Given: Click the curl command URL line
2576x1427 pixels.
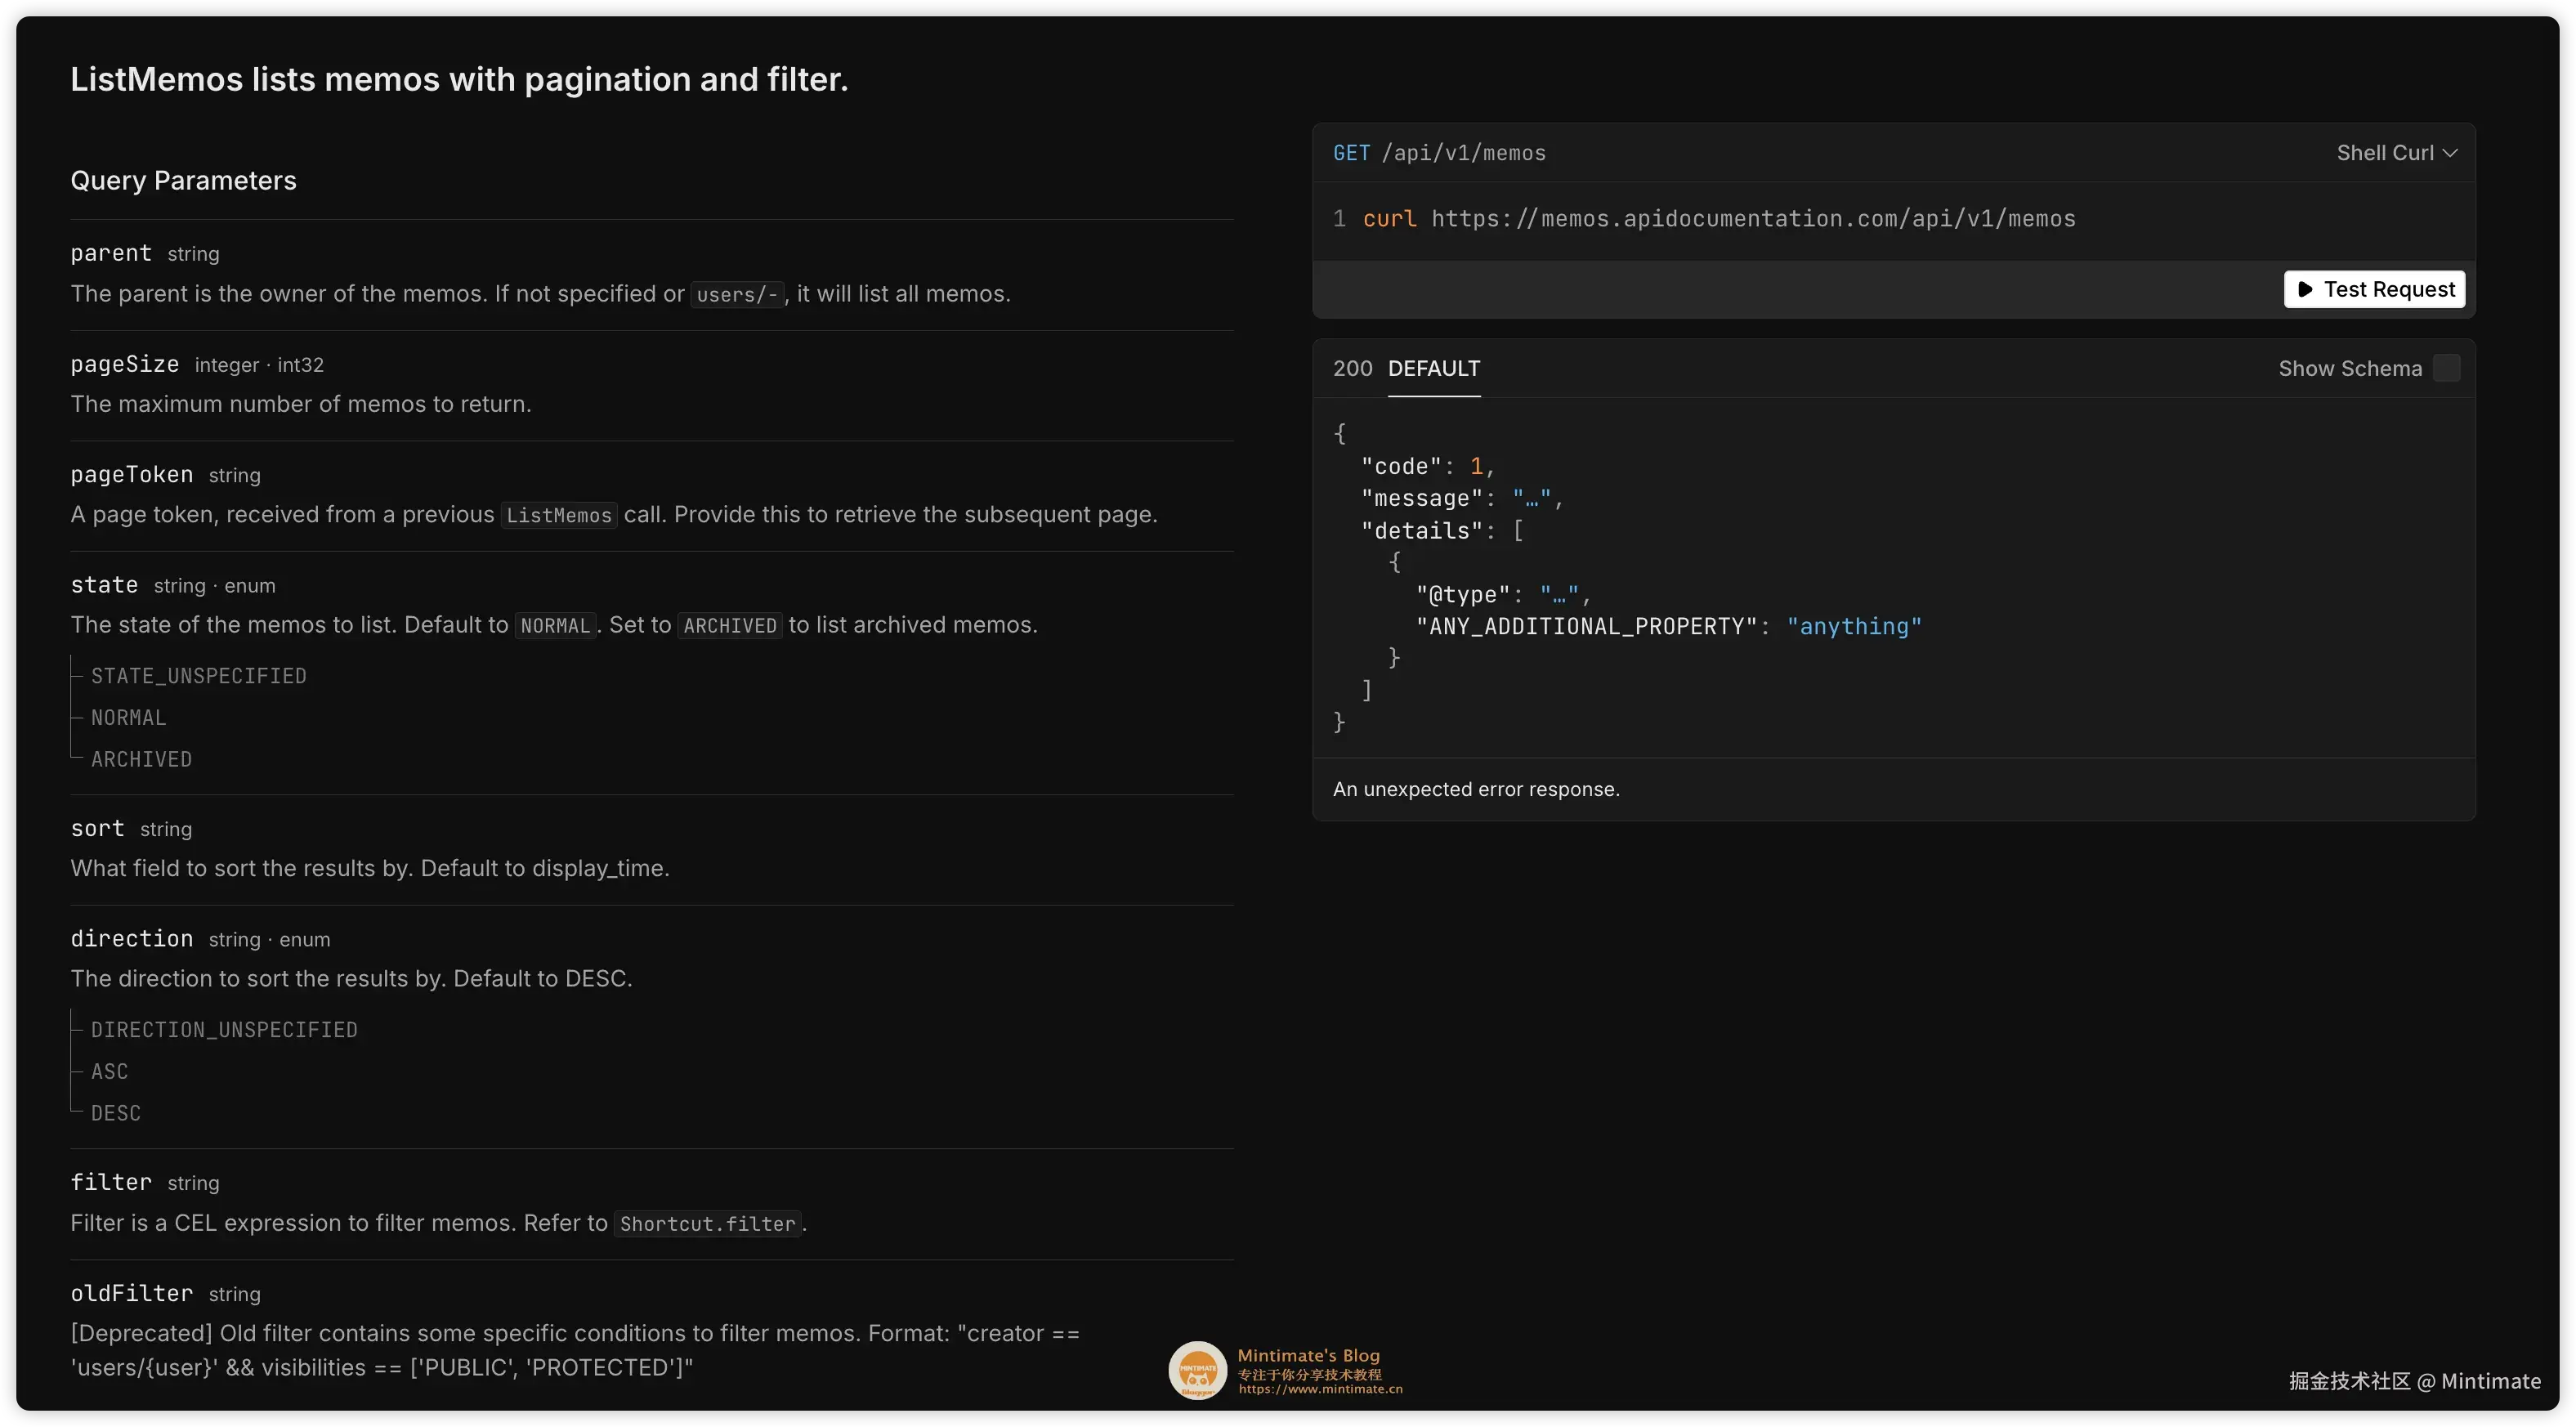Looking at the screenshot, I should pyautogui.click(x=1752, y=219).
